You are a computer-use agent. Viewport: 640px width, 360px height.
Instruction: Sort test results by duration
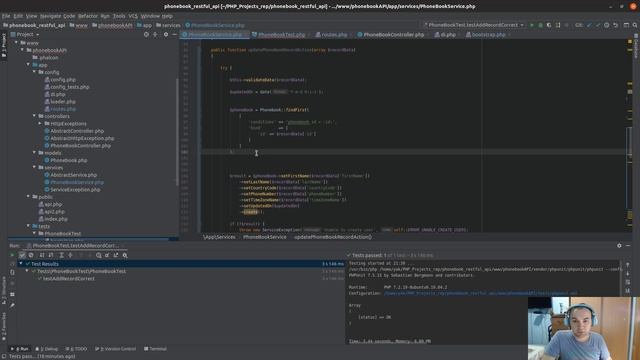pyautogui.click(x=51, y=255)
